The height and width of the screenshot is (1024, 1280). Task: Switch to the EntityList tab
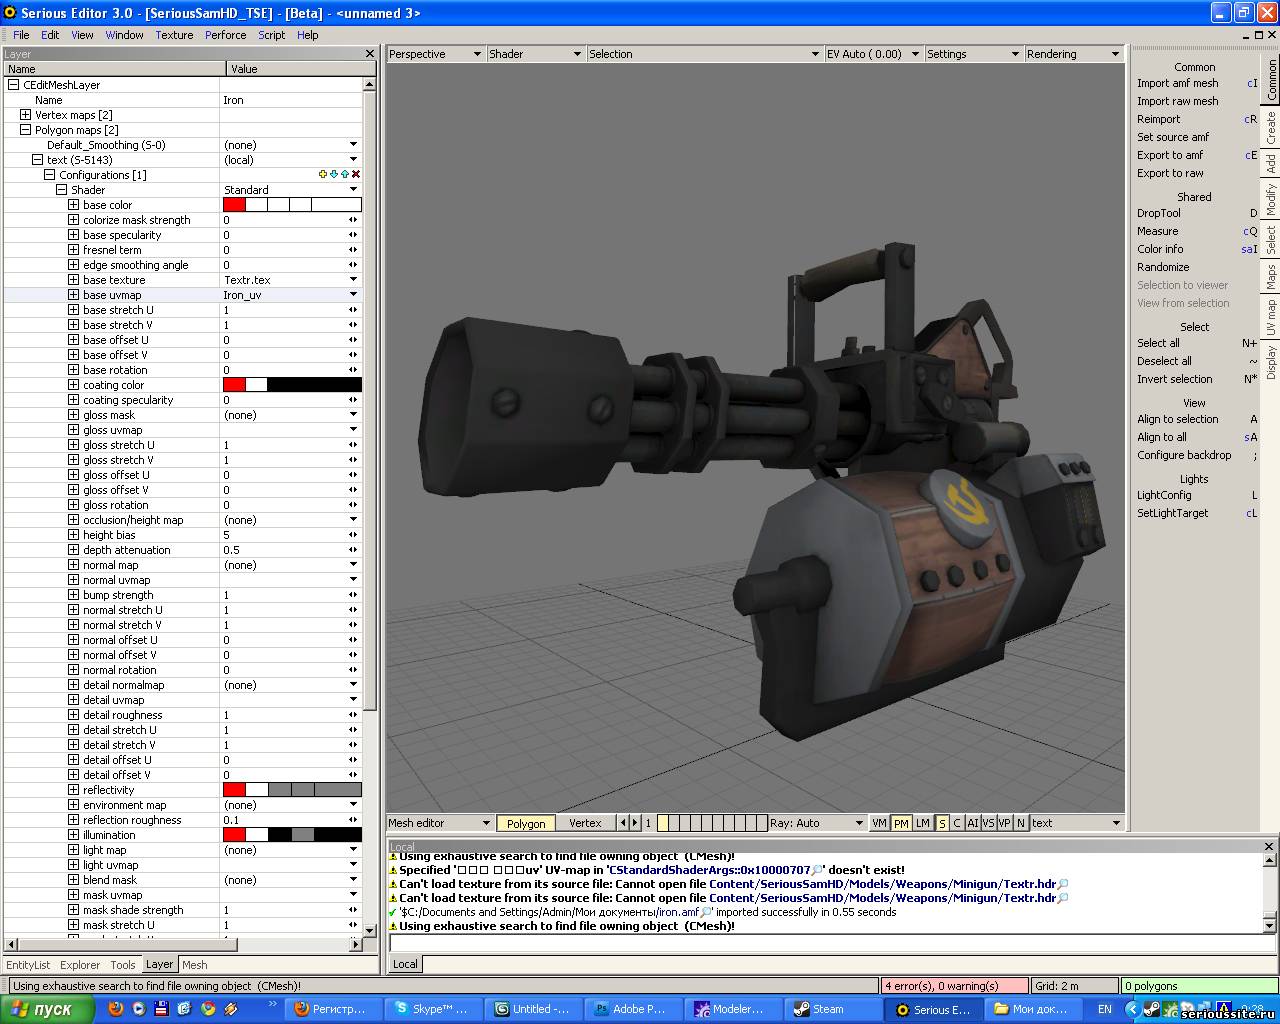pos(28,965)
